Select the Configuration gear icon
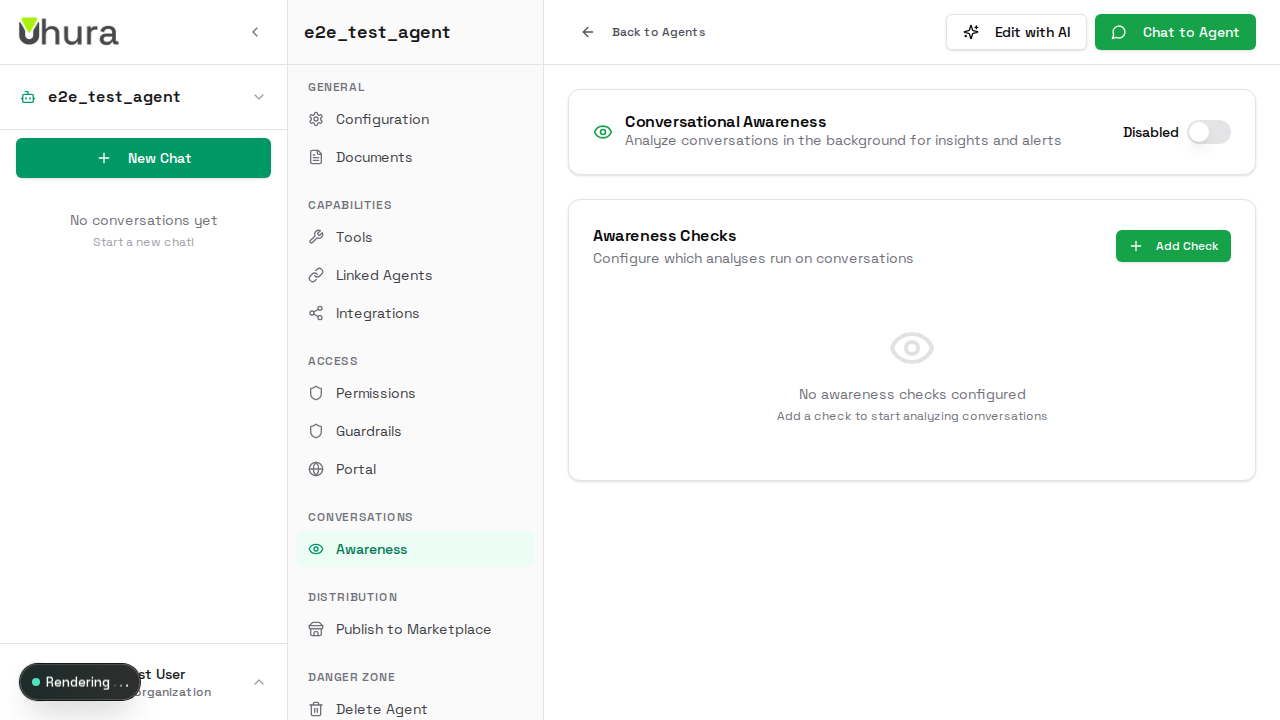Image resolution: width=1280 pixels, height=720 pixels. pyautogui.click(x=315, y=119)
